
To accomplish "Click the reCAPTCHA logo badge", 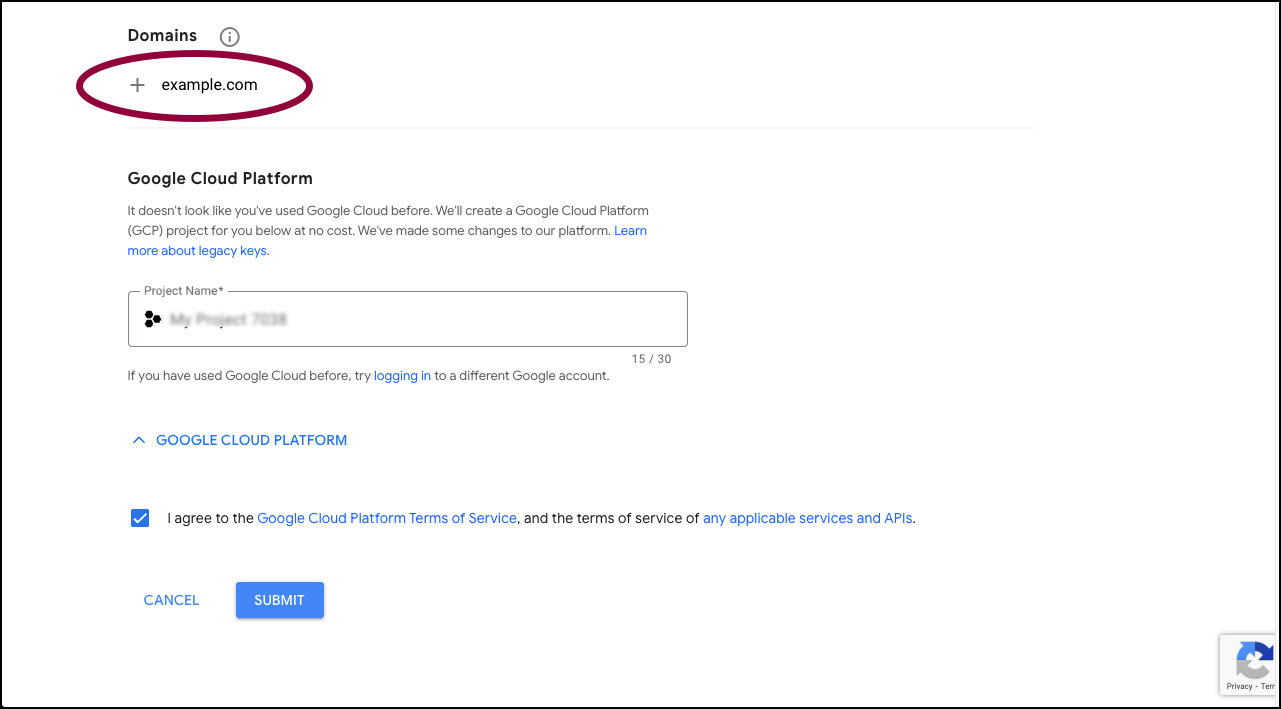I will (1254, 660).
